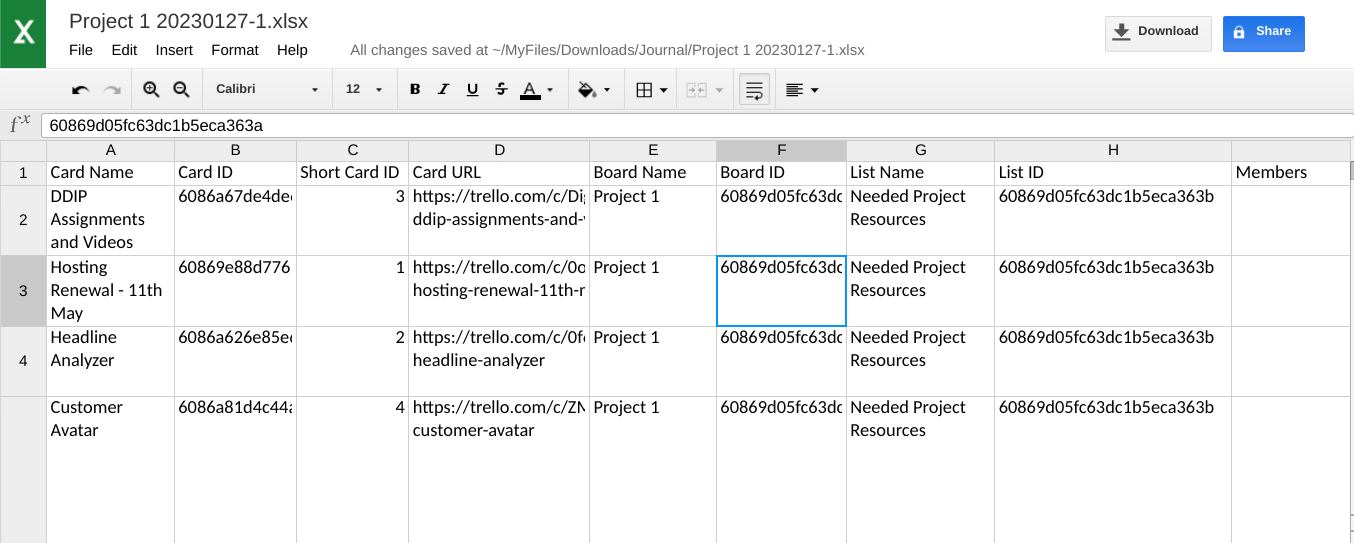The image size is (1354, 543).
Task: Undo the last change
Action: point(81,90)
